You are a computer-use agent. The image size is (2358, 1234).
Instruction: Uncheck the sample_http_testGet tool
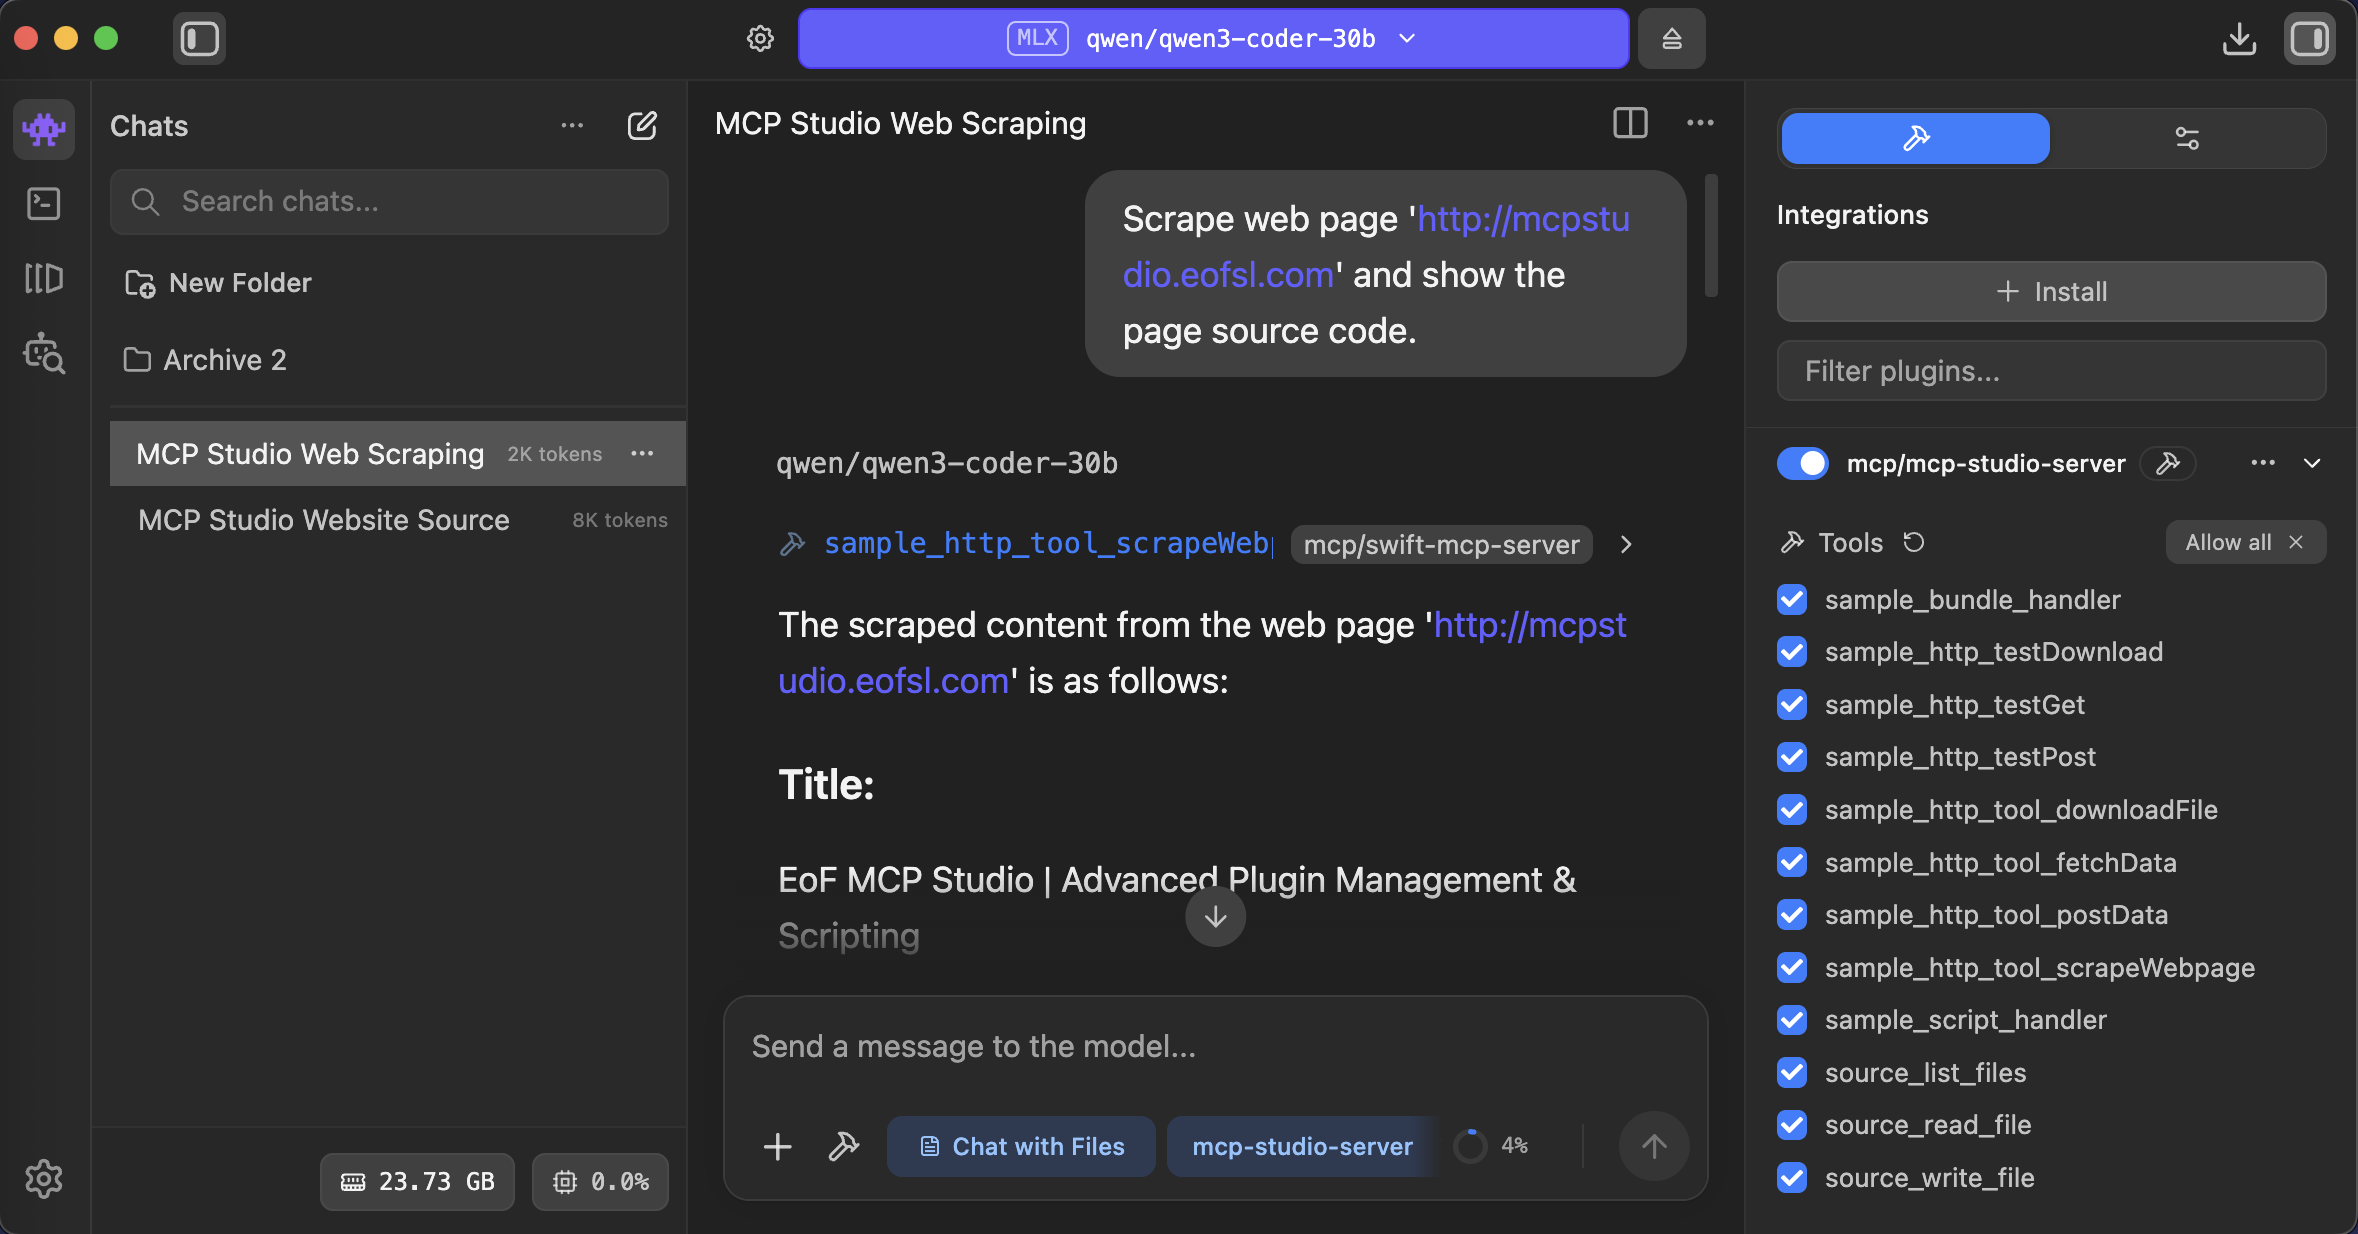(x=1792, y=705)
